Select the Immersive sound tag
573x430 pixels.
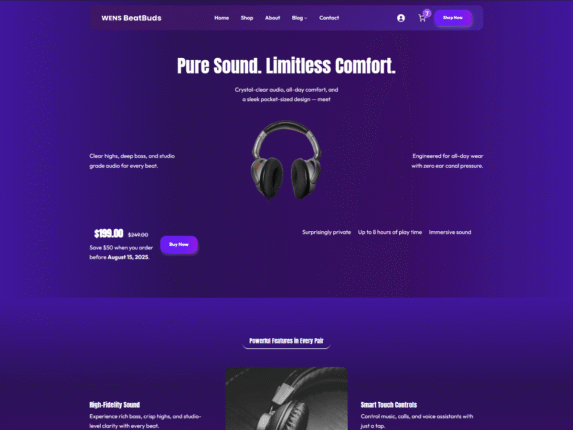[450, 232]
